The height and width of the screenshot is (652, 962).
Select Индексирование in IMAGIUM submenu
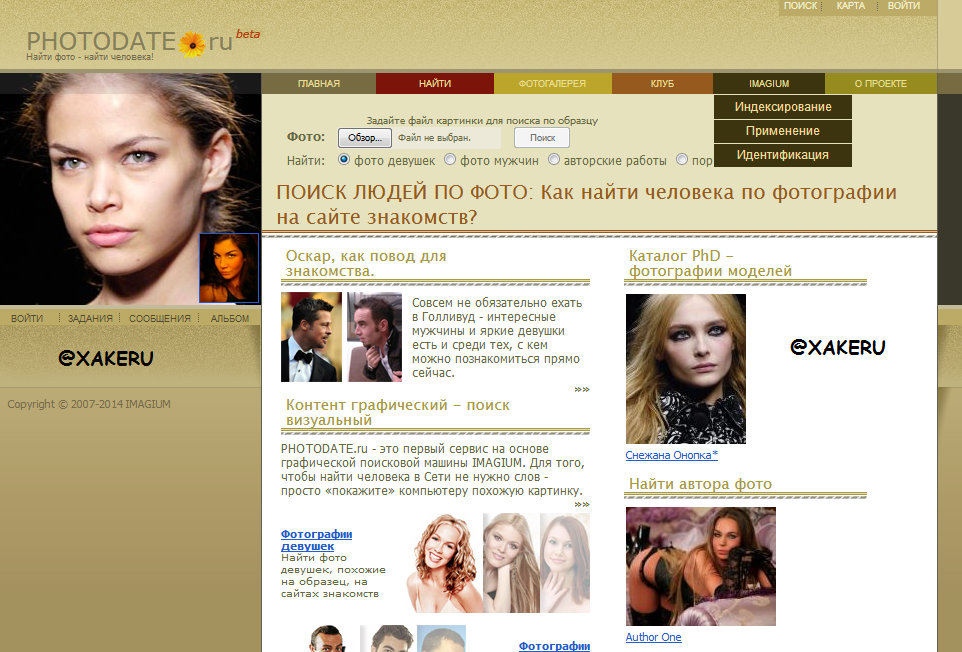point(783,107)
